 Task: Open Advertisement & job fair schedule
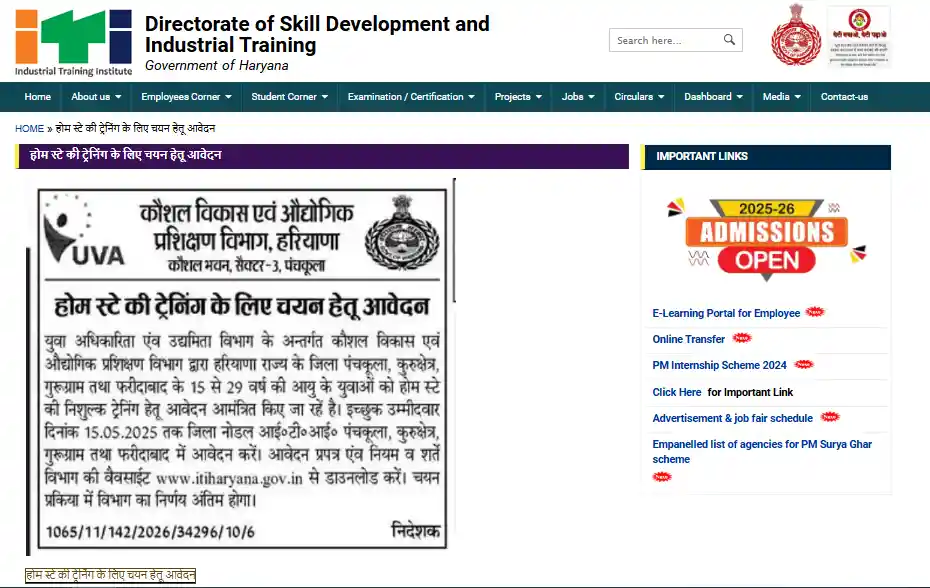click(x=732, y=418)
